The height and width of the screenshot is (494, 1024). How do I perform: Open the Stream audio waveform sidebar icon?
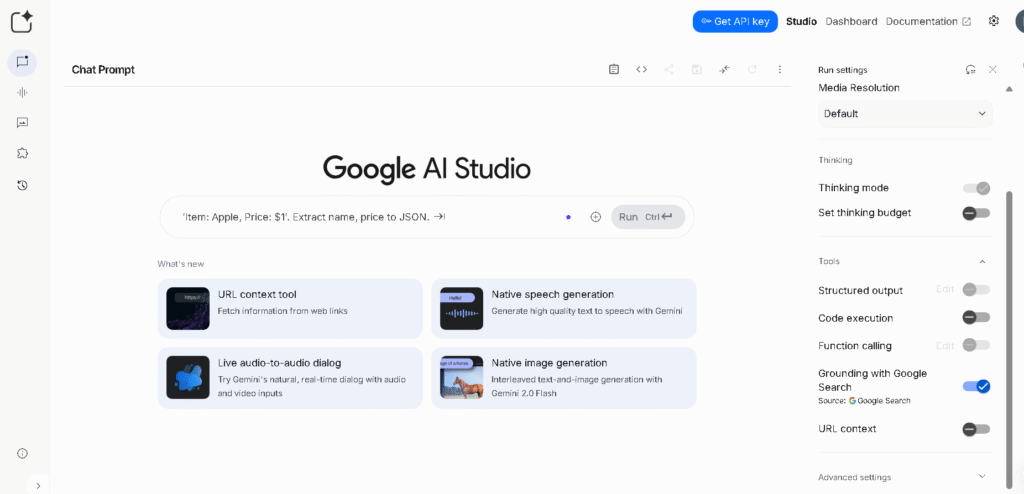coord(22,93)
